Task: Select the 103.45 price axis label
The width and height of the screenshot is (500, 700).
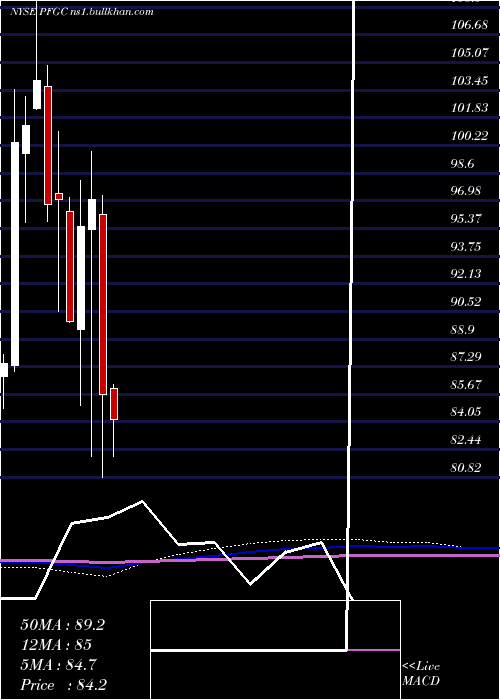Action: tap(469, 81)
